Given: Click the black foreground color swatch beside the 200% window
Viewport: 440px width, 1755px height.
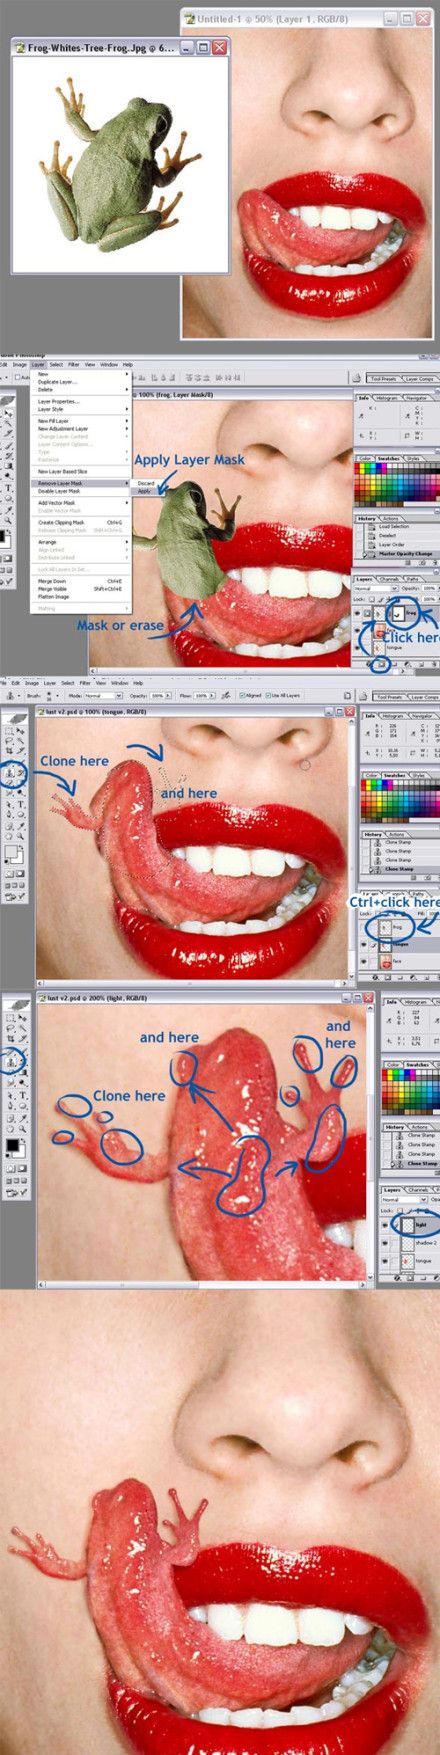Looking at the screenshot, I should [12, 1145].
